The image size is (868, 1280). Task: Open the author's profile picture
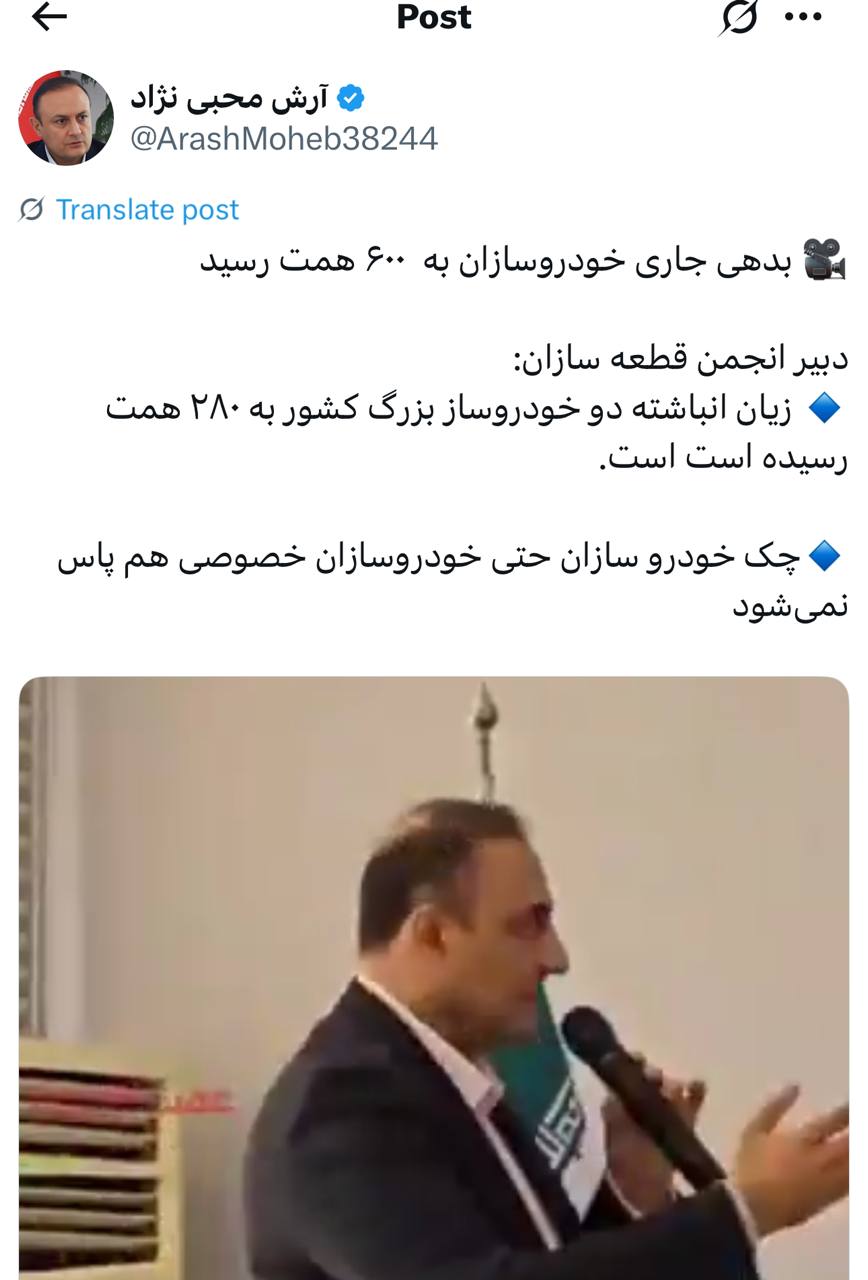click(66, 117)
